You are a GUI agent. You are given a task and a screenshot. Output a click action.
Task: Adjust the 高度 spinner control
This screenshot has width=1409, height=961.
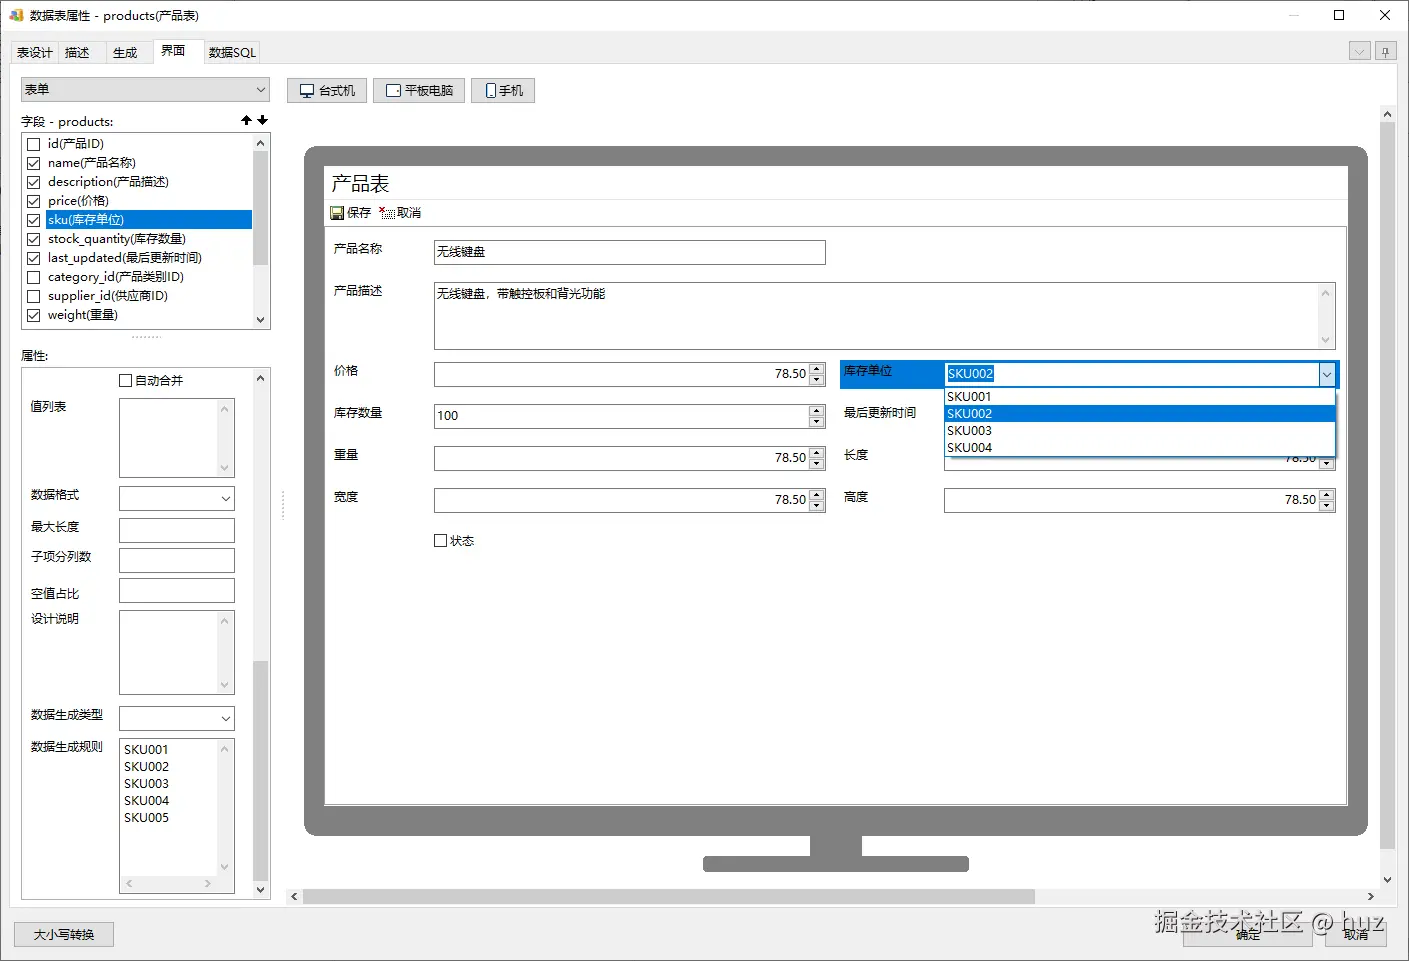point(1327,500)
